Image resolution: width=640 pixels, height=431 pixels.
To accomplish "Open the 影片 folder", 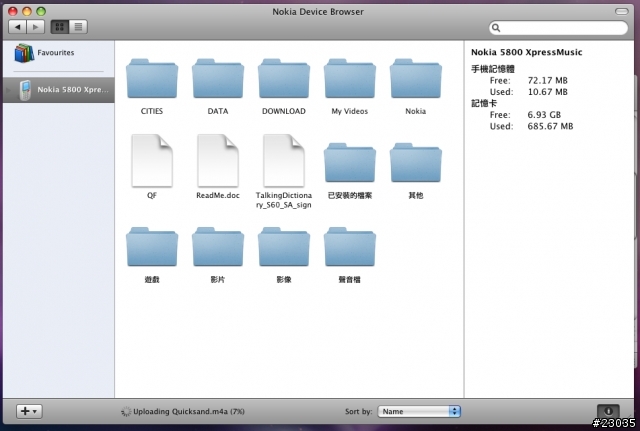I will pyautogui.click(x=218, y=247).
